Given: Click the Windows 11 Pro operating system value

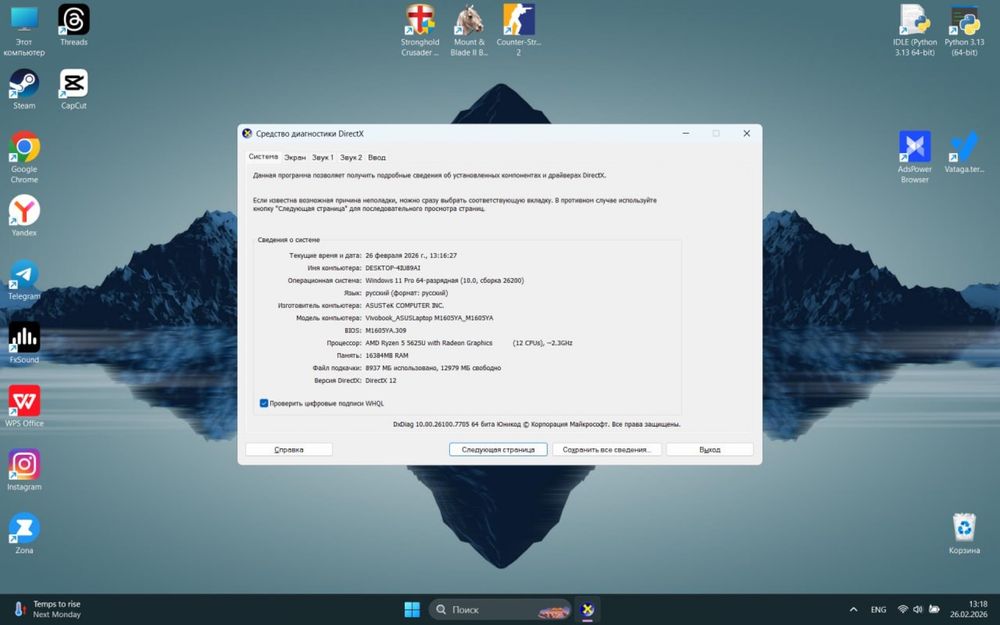Looking at the screenshot, I should (x=445, y=281).
